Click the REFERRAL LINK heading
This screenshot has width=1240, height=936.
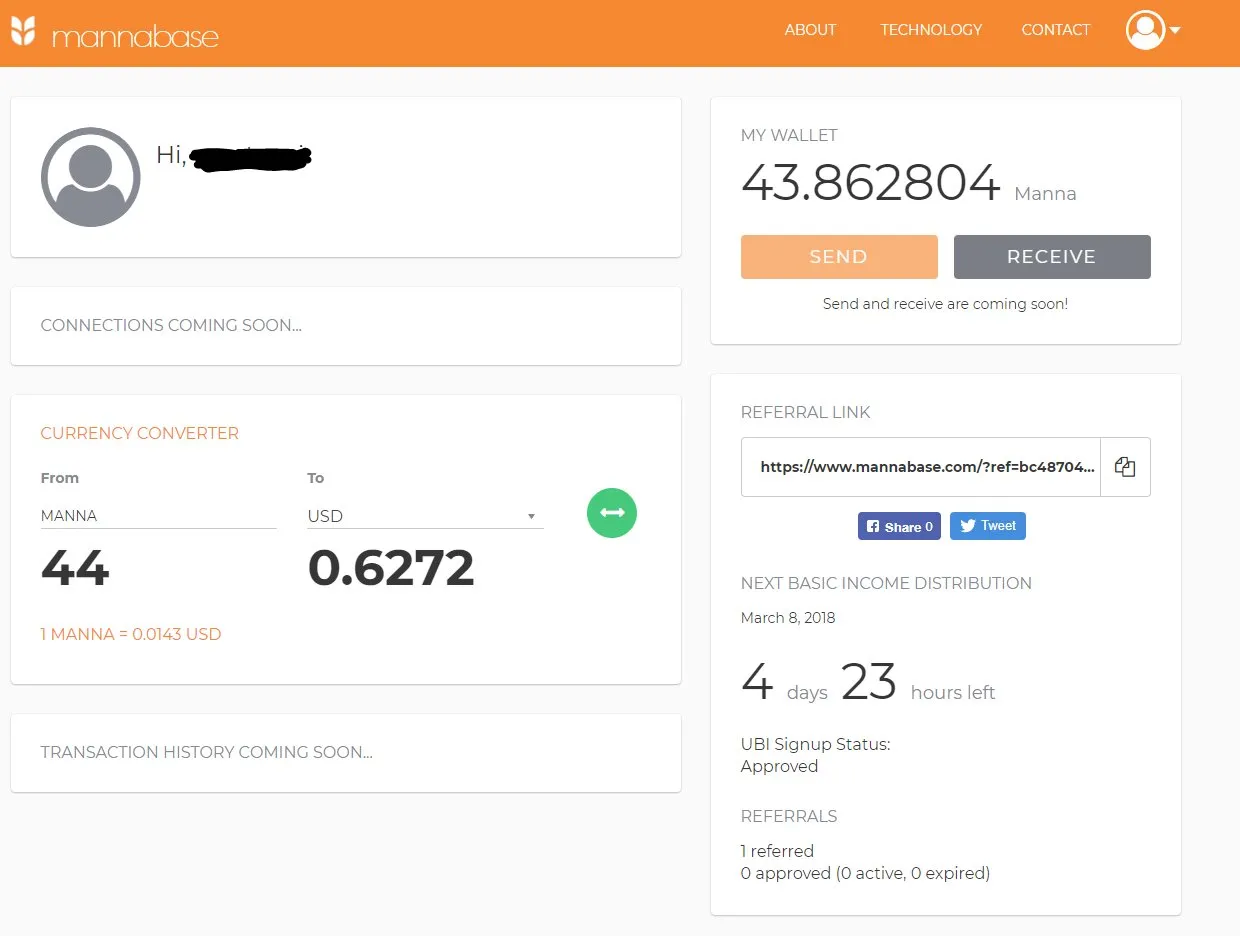806,412
